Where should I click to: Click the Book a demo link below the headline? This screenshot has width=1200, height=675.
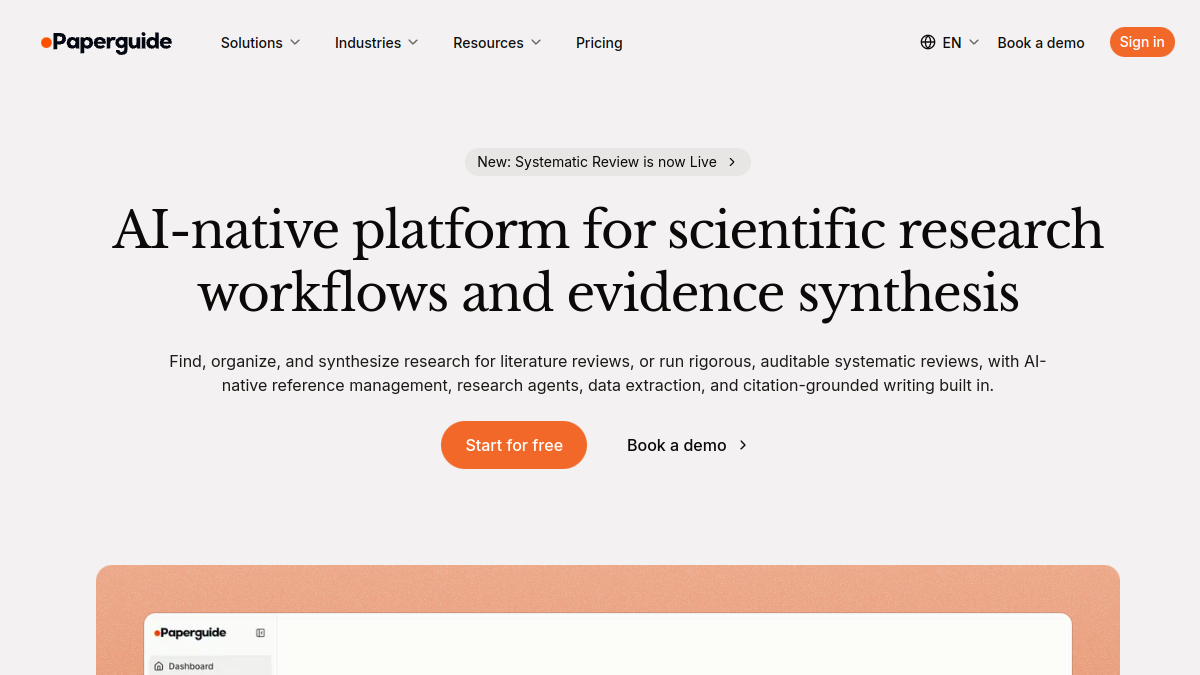click(687, 445)
